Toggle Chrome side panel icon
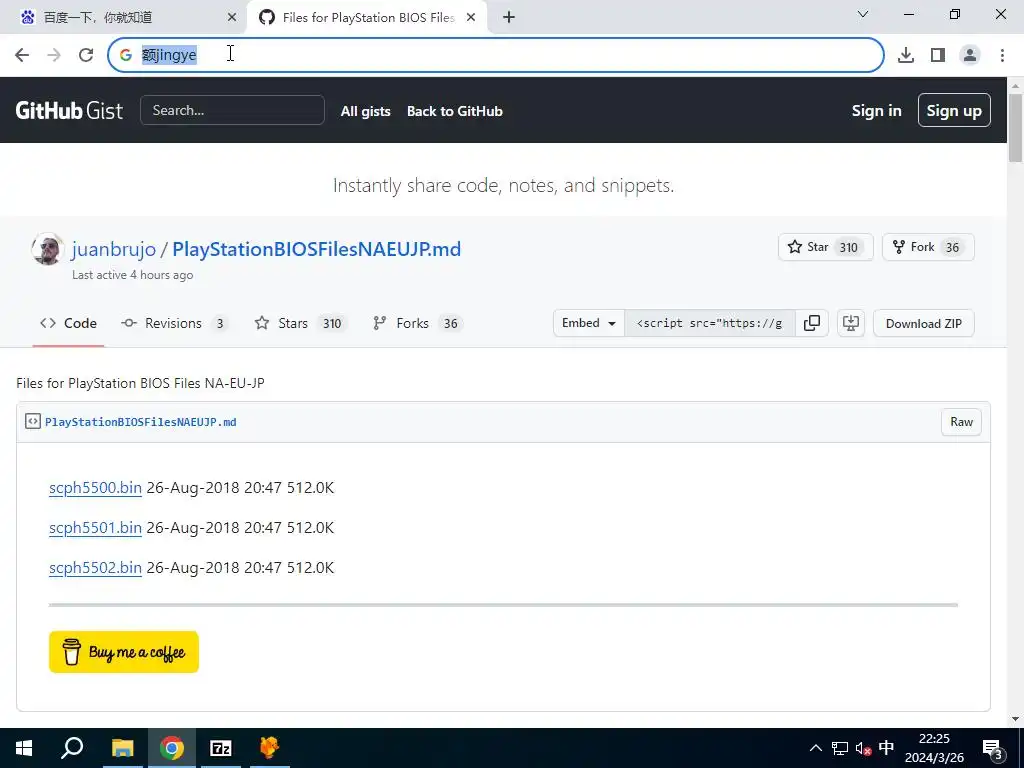This screenshot has width=1024, height=768. tap(938, 55)
